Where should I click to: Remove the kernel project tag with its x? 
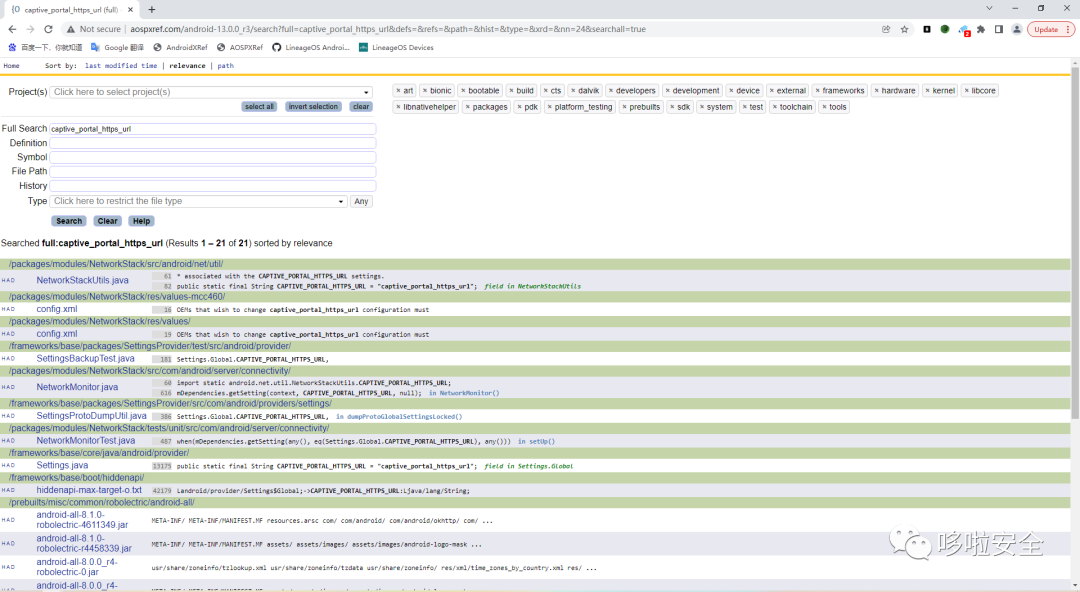928,91
